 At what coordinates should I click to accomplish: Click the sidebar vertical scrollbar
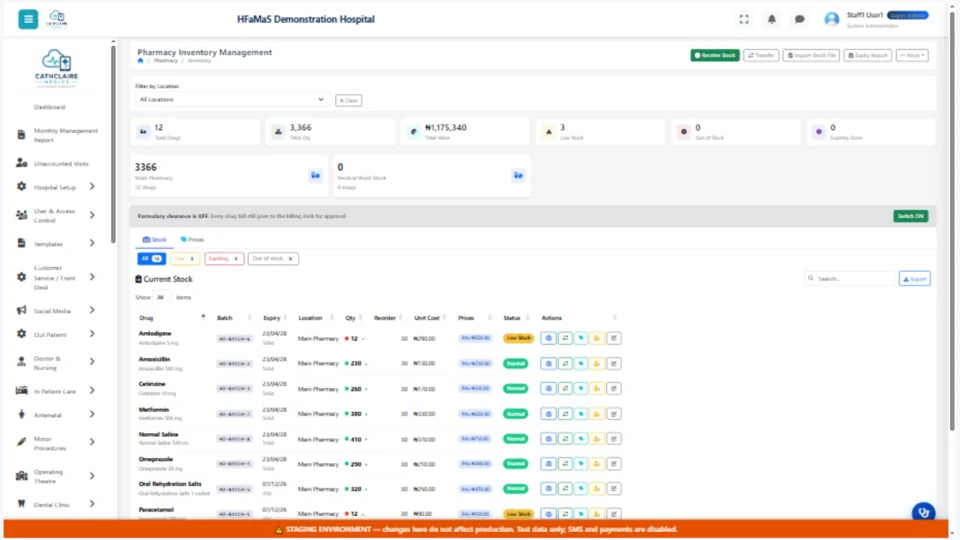coord(113,144)
